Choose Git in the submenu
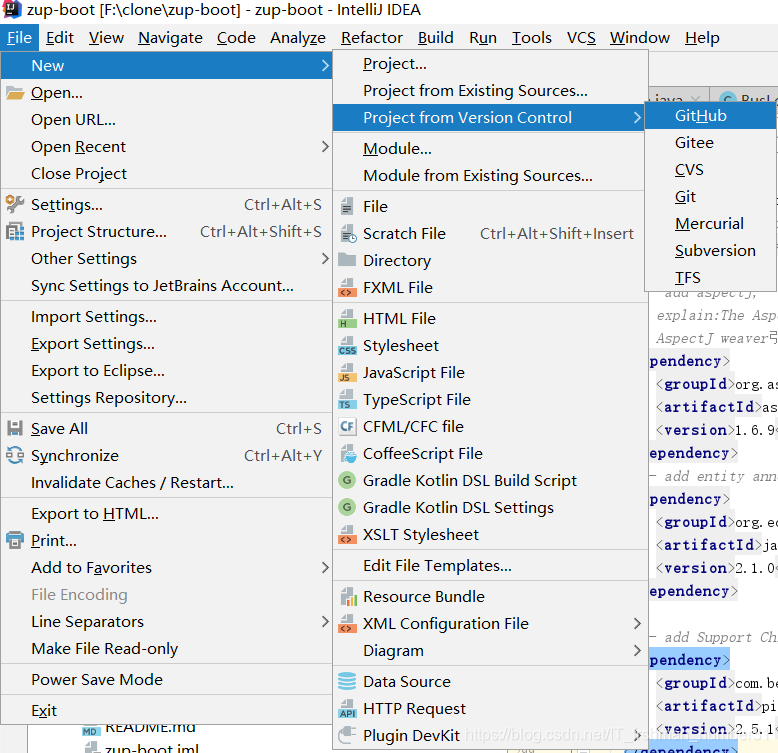Screen dimensions: 778x753 pos(711,197)
